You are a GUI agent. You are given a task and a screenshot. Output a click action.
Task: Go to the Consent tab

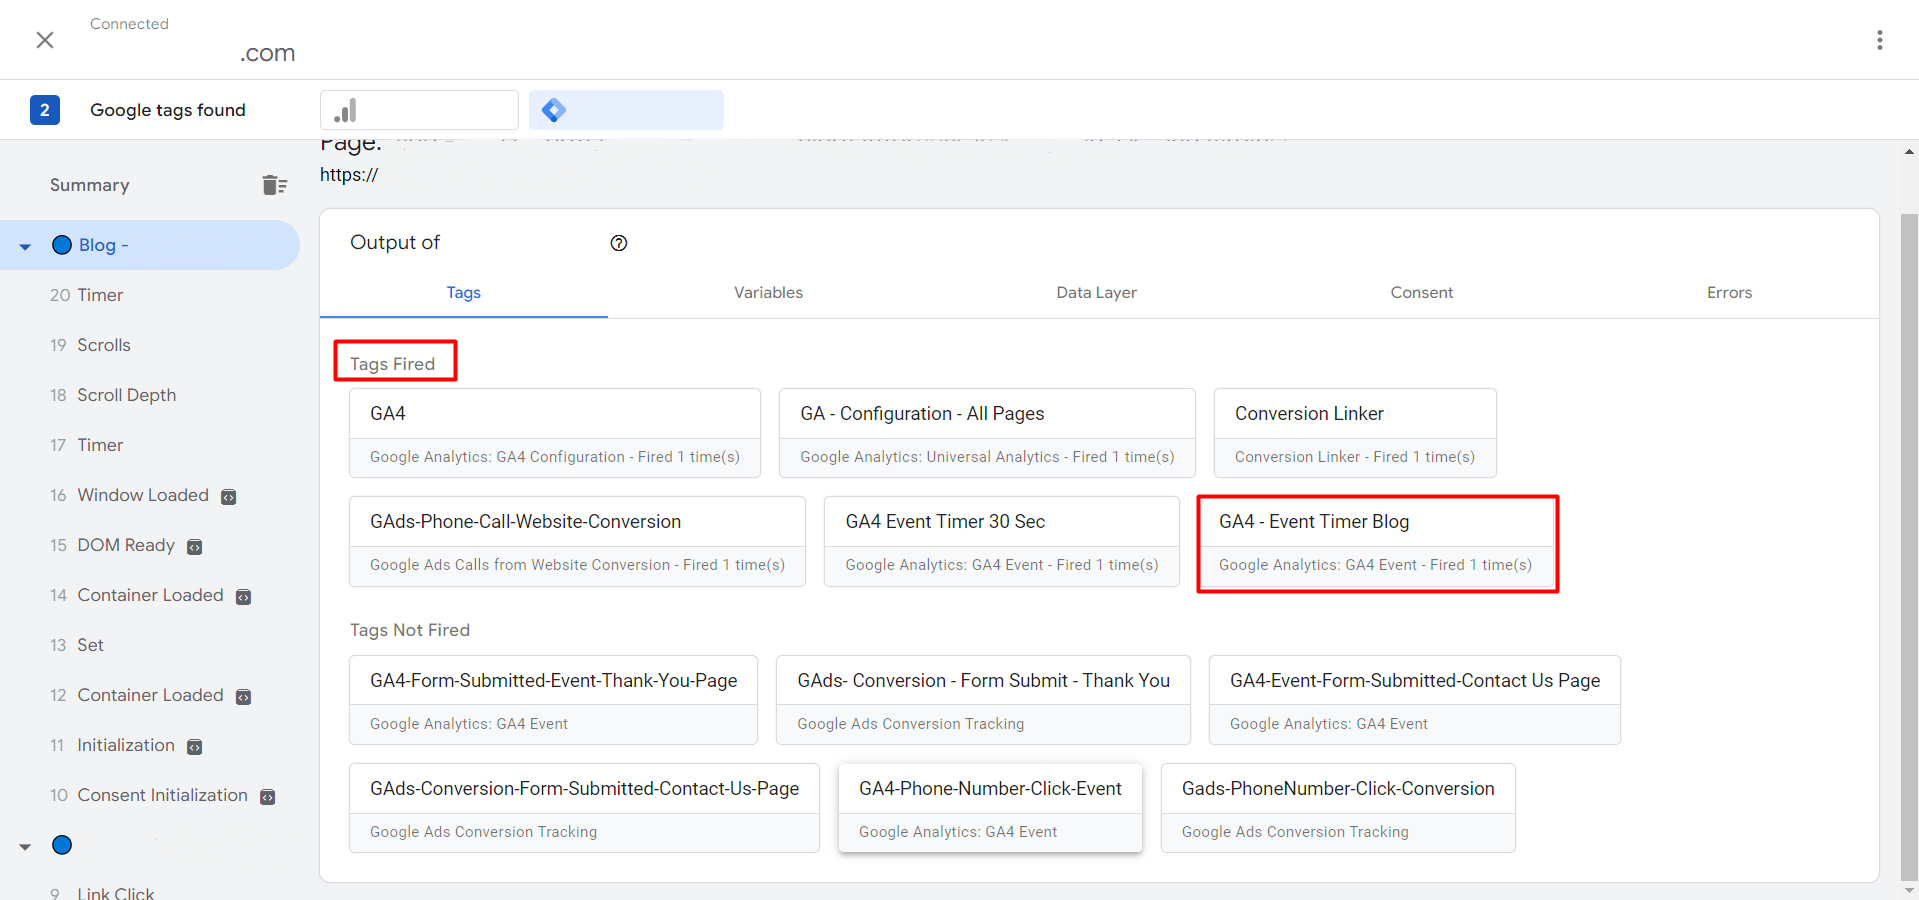point(1421,293)
